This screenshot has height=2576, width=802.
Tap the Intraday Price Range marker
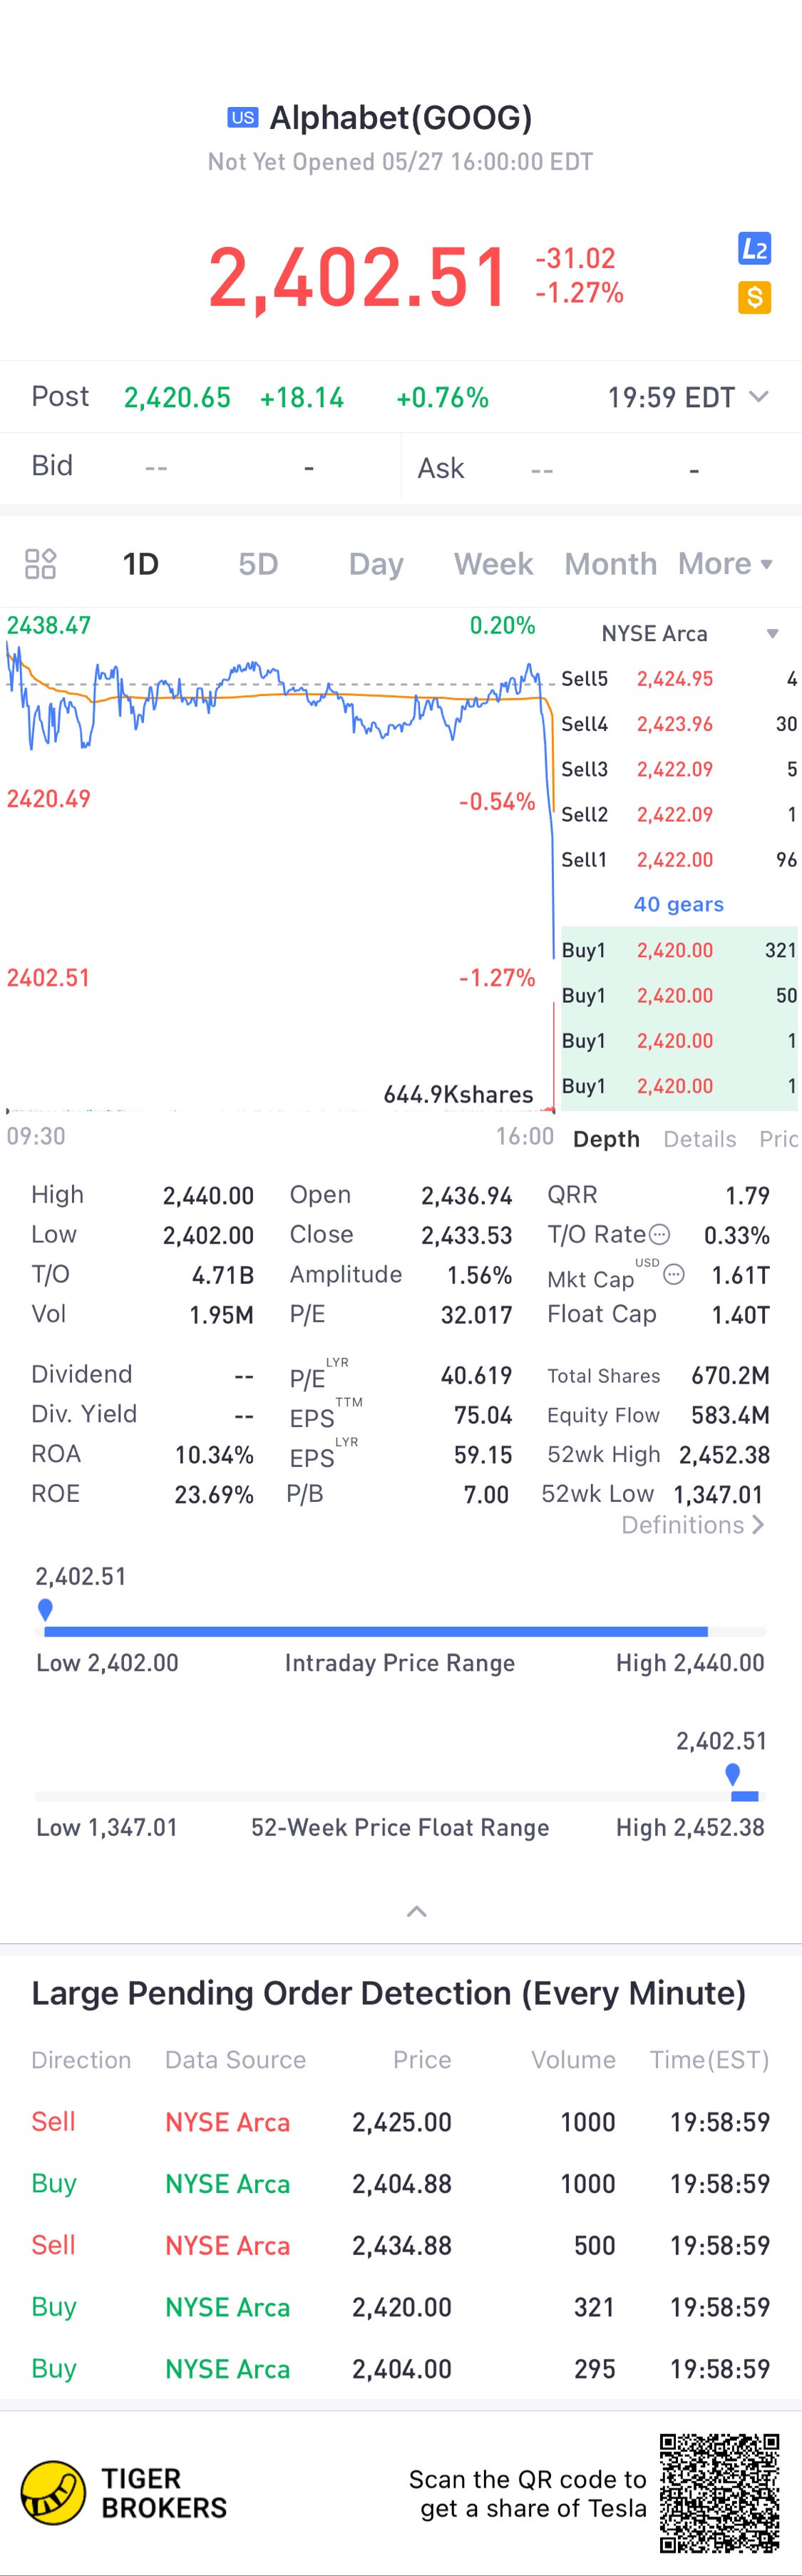(x=45, y=1609)
